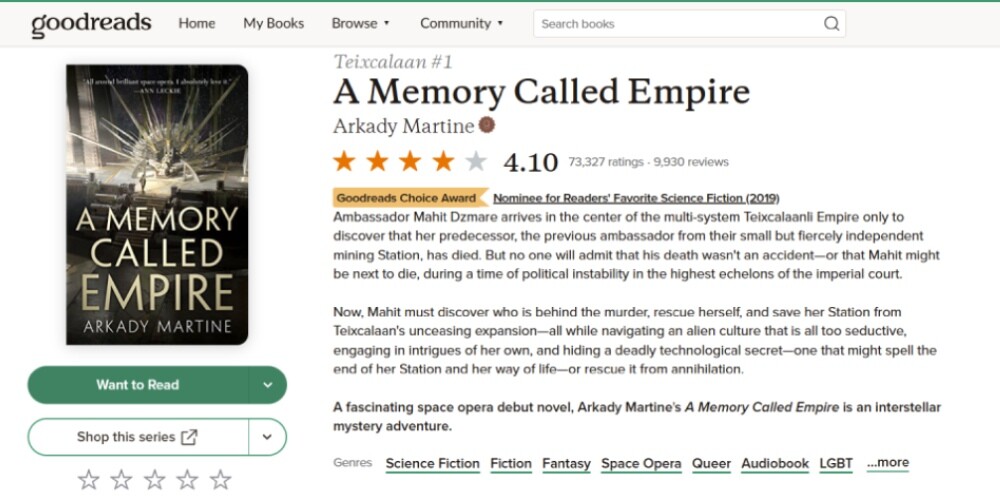Open the Browse menu

coord(360,23)
